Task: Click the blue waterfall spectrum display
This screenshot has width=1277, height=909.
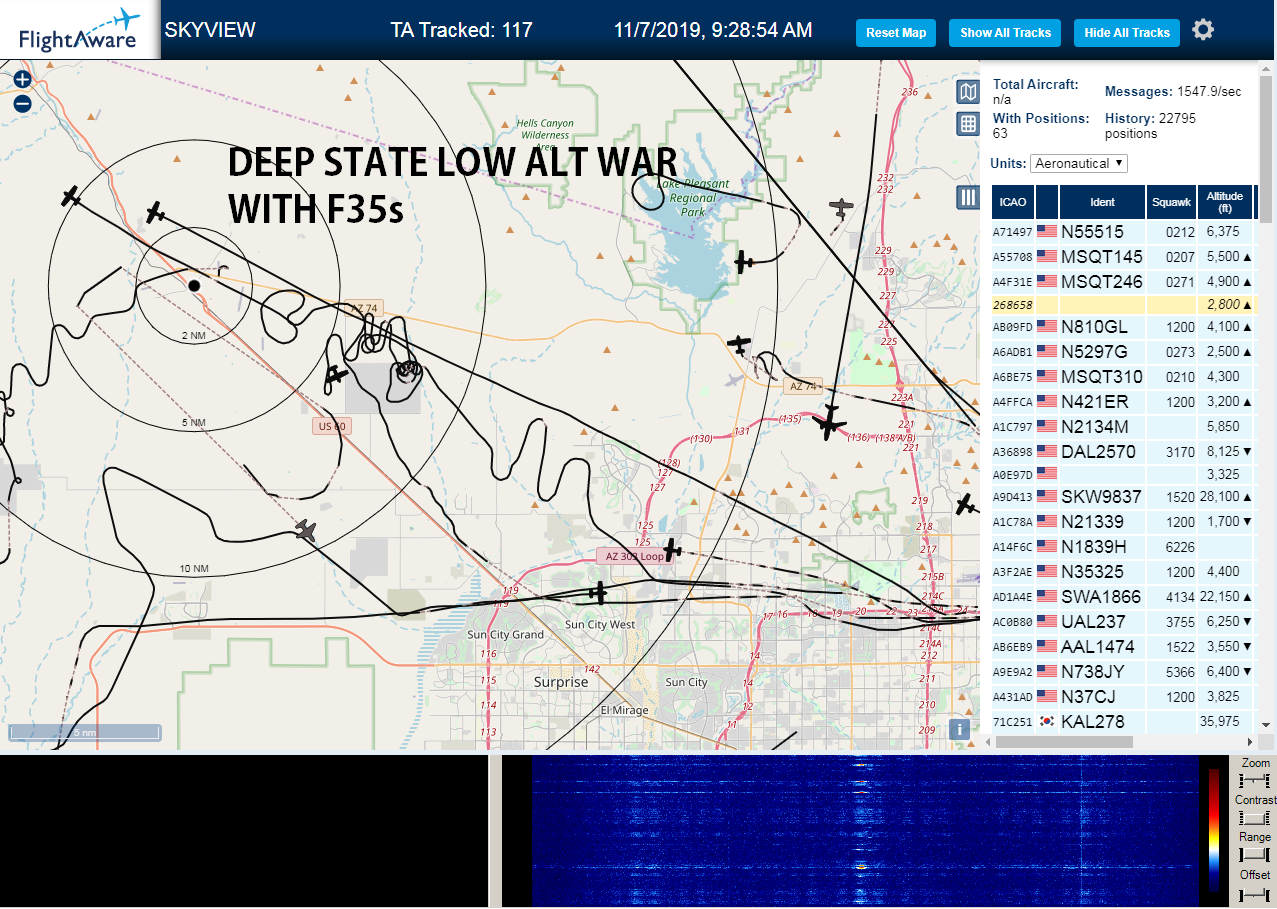Action: [x=865, y=831]
